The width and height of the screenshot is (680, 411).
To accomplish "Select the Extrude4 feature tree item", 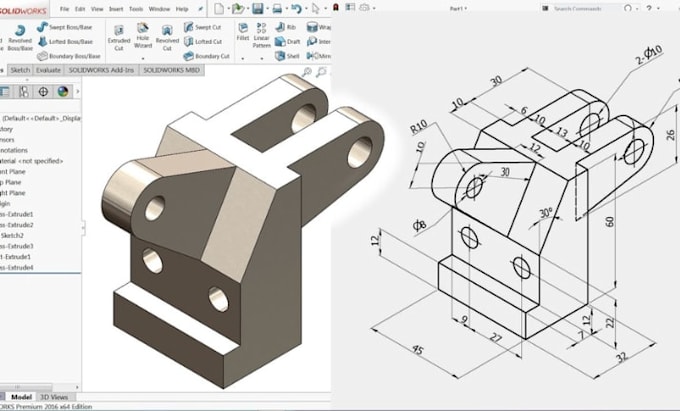I will (x=16, y=267).
